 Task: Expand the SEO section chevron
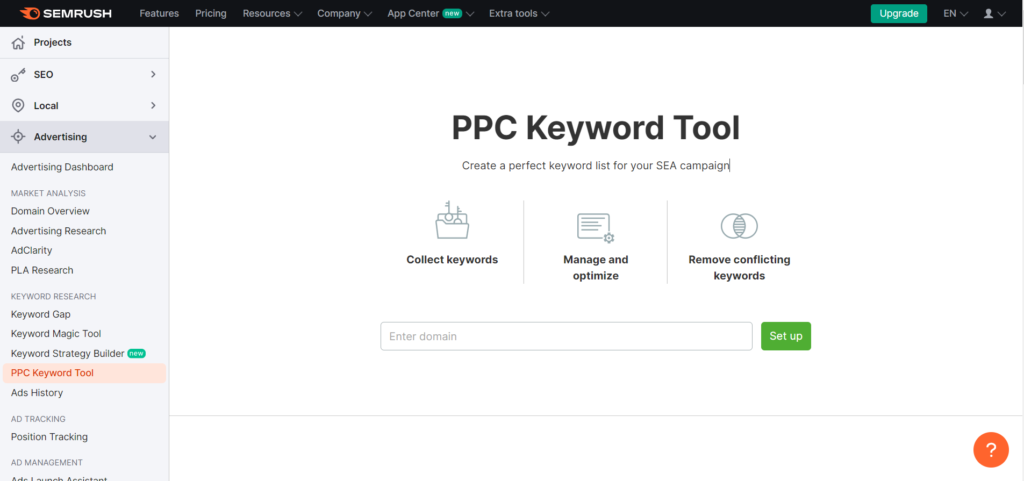click(x=153, y=74)
